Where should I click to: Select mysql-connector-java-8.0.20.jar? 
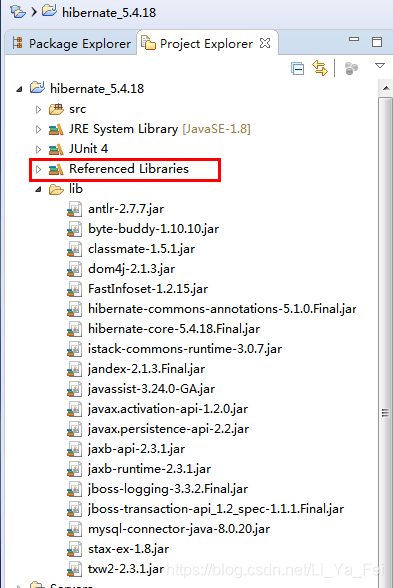point(179,529)
